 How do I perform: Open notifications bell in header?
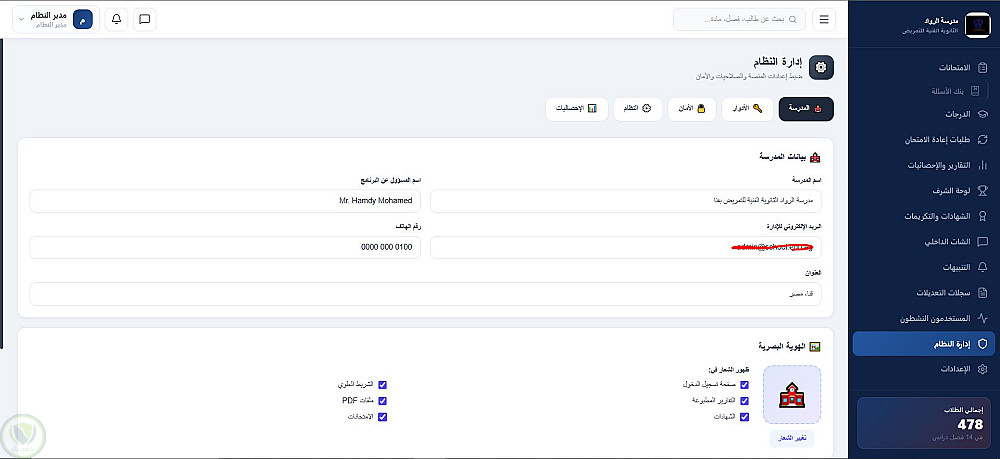(116, 19)
